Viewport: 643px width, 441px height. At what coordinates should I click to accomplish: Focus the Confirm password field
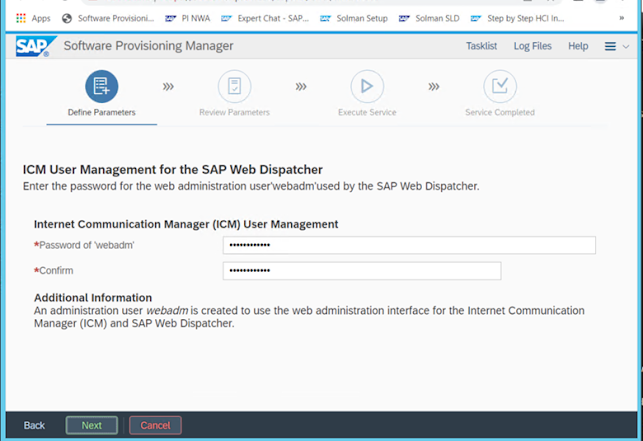[362, 271]
